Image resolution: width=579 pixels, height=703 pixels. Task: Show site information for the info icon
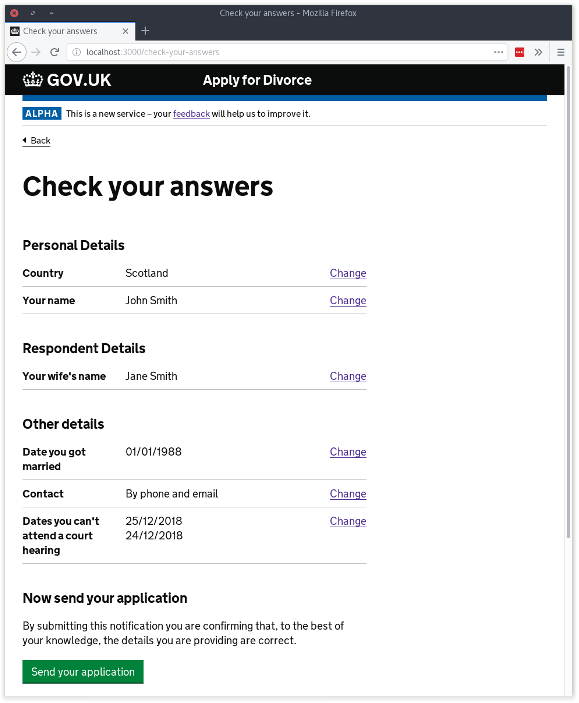(77, 52)
